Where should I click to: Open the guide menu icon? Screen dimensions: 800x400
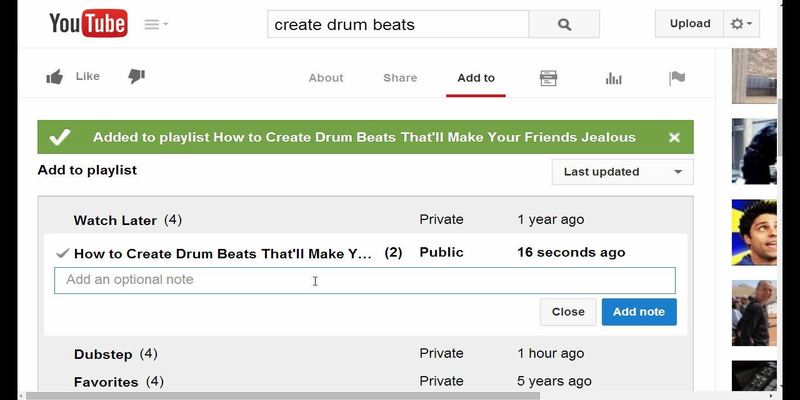tap(156, 24)
